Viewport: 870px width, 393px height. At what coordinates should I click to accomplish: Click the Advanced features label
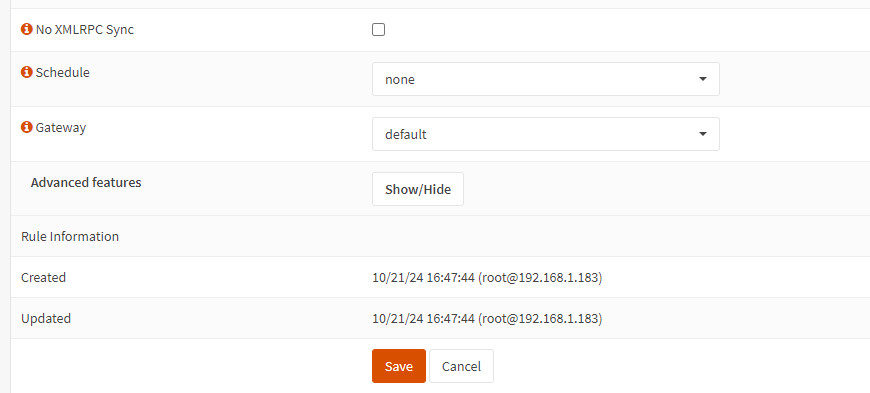(x=86, y=182)
